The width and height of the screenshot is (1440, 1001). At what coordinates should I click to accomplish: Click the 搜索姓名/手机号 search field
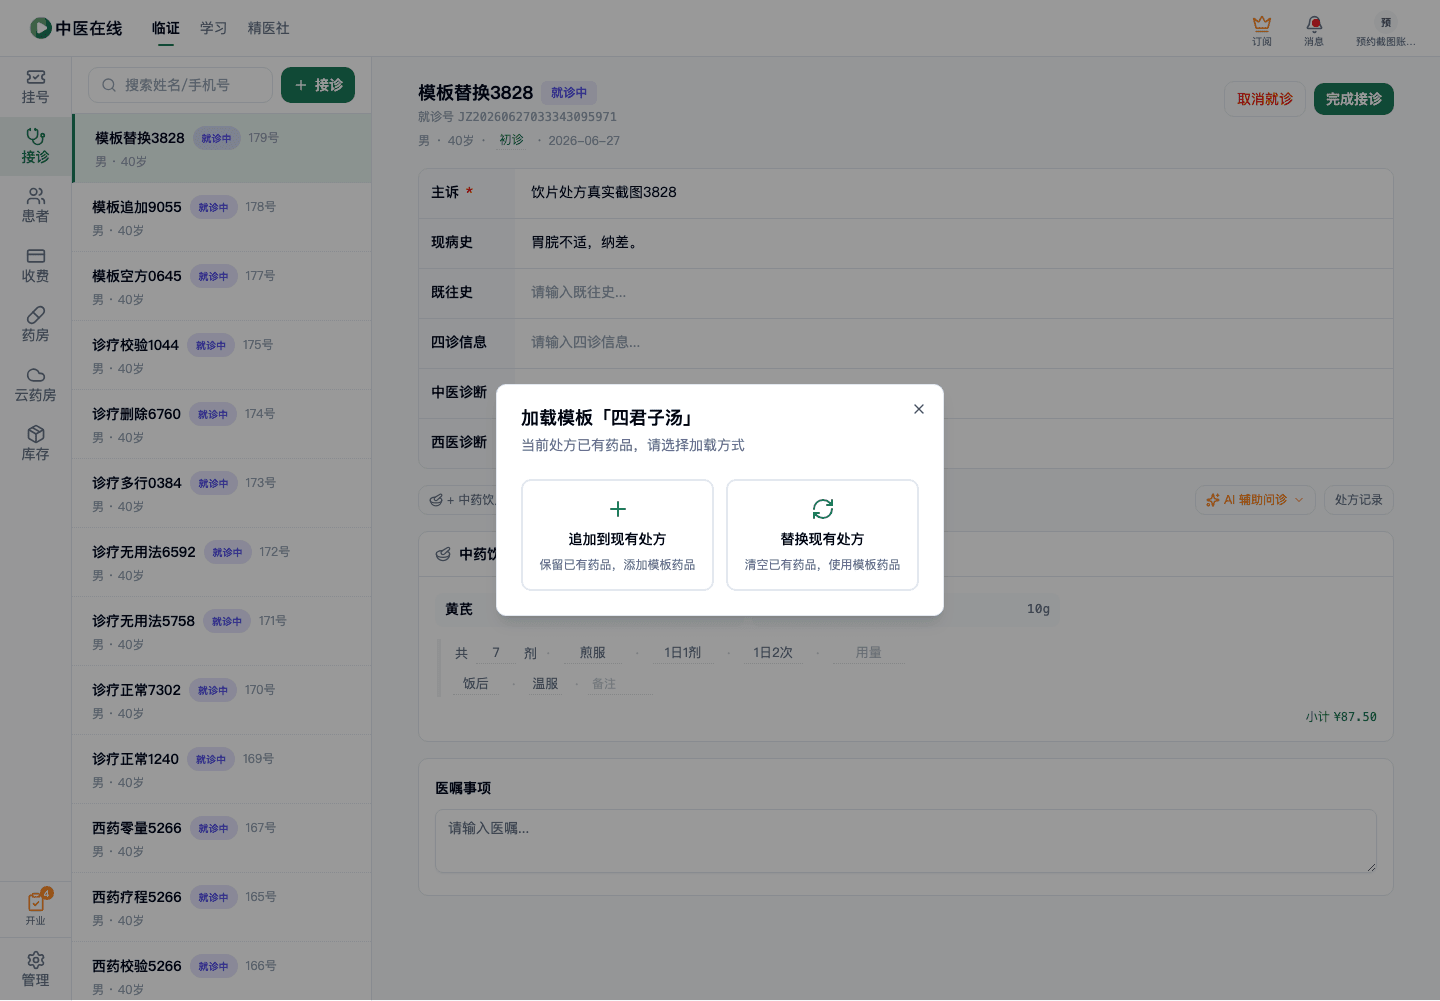(x=180, y=85)
